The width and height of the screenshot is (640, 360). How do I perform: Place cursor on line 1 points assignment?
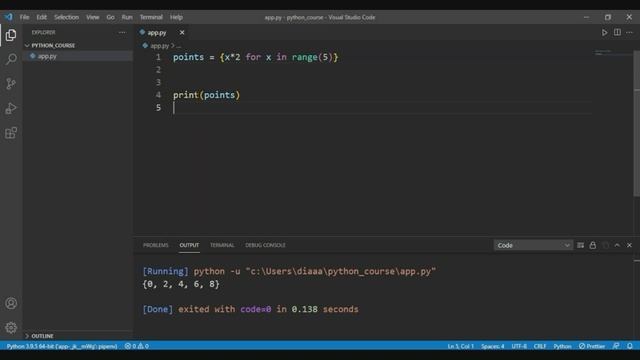(256, 57)
